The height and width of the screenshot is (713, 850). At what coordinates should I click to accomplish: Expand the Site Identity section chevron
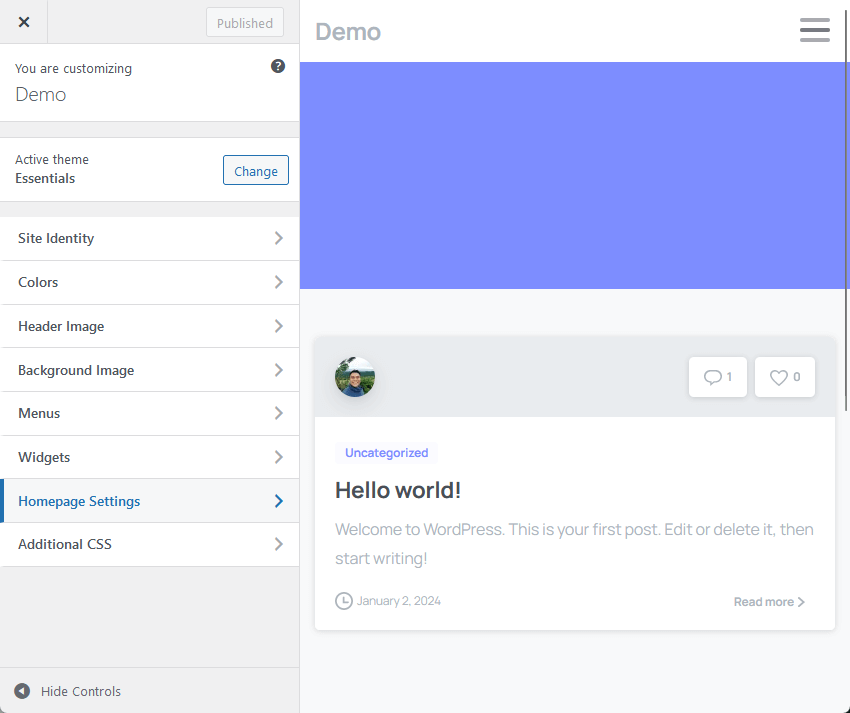pos(278,238)
